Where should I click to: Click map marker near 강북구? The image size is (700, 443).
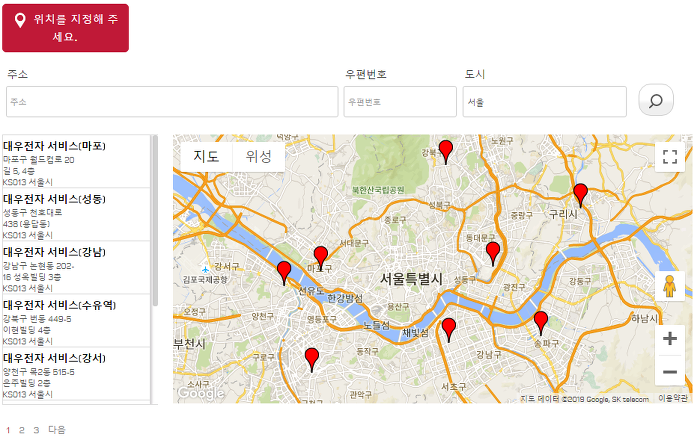pyautogui.click(x=446, y=152)
